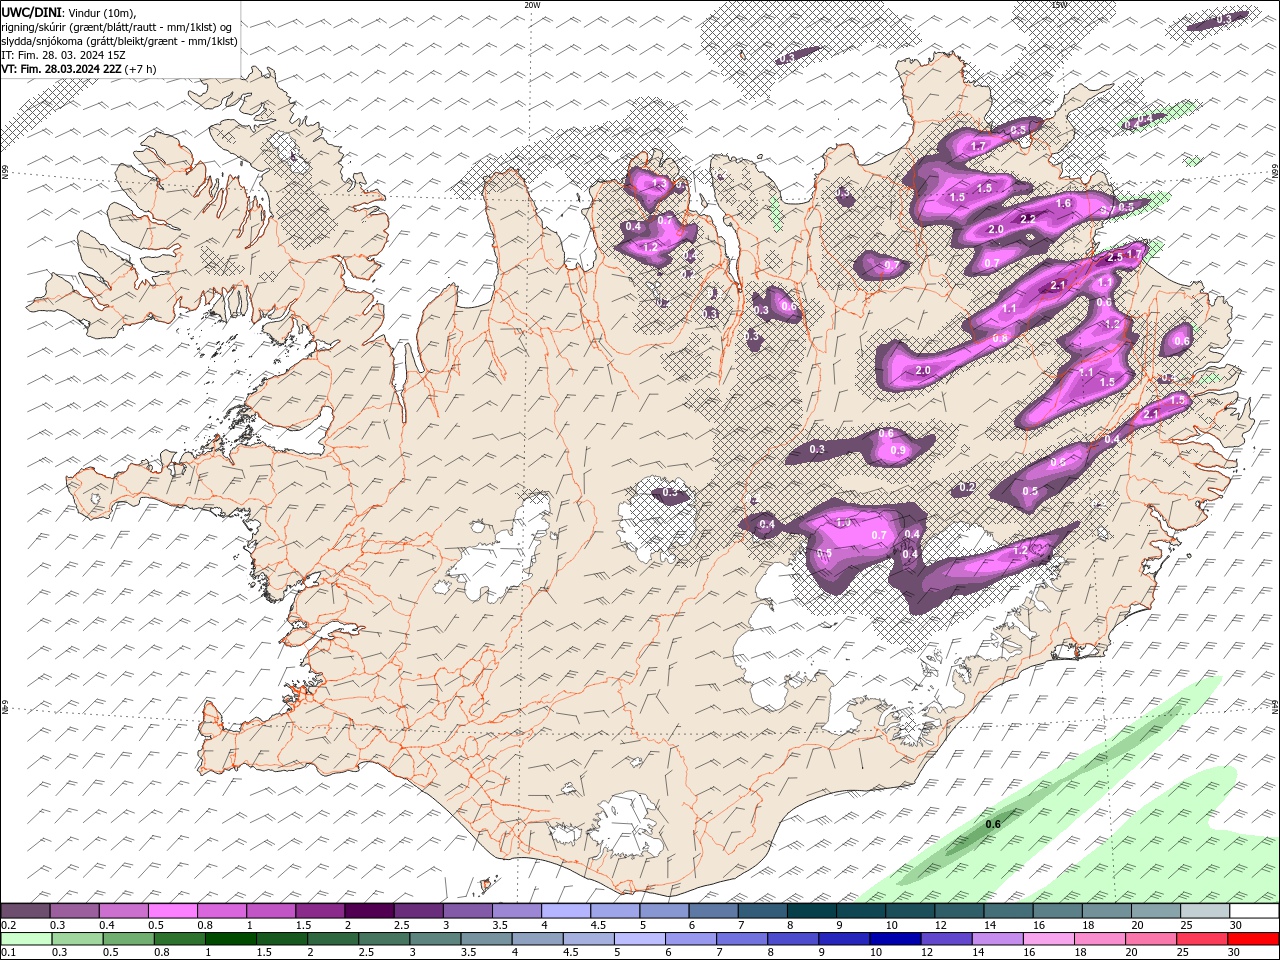Select pale grey 25 snow legend swatch
1280x960 pixels.
1205,911
